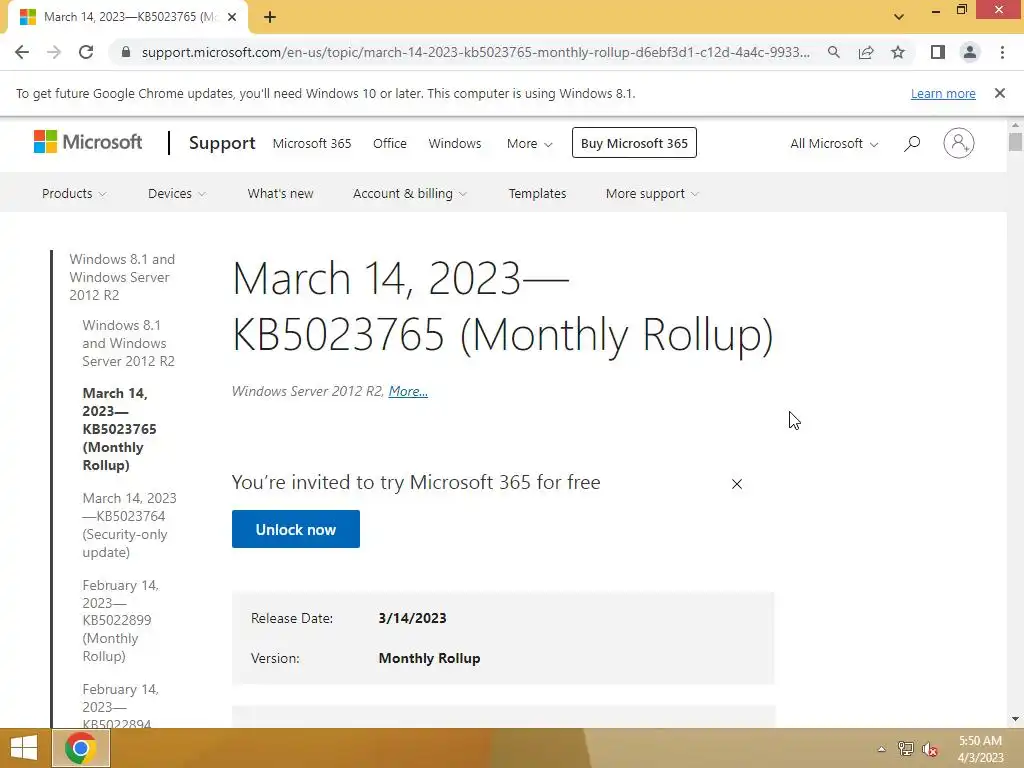Open the Chrome three-dot menu
Screen dimensions: 1024x768
click(x=1002, y=52)
